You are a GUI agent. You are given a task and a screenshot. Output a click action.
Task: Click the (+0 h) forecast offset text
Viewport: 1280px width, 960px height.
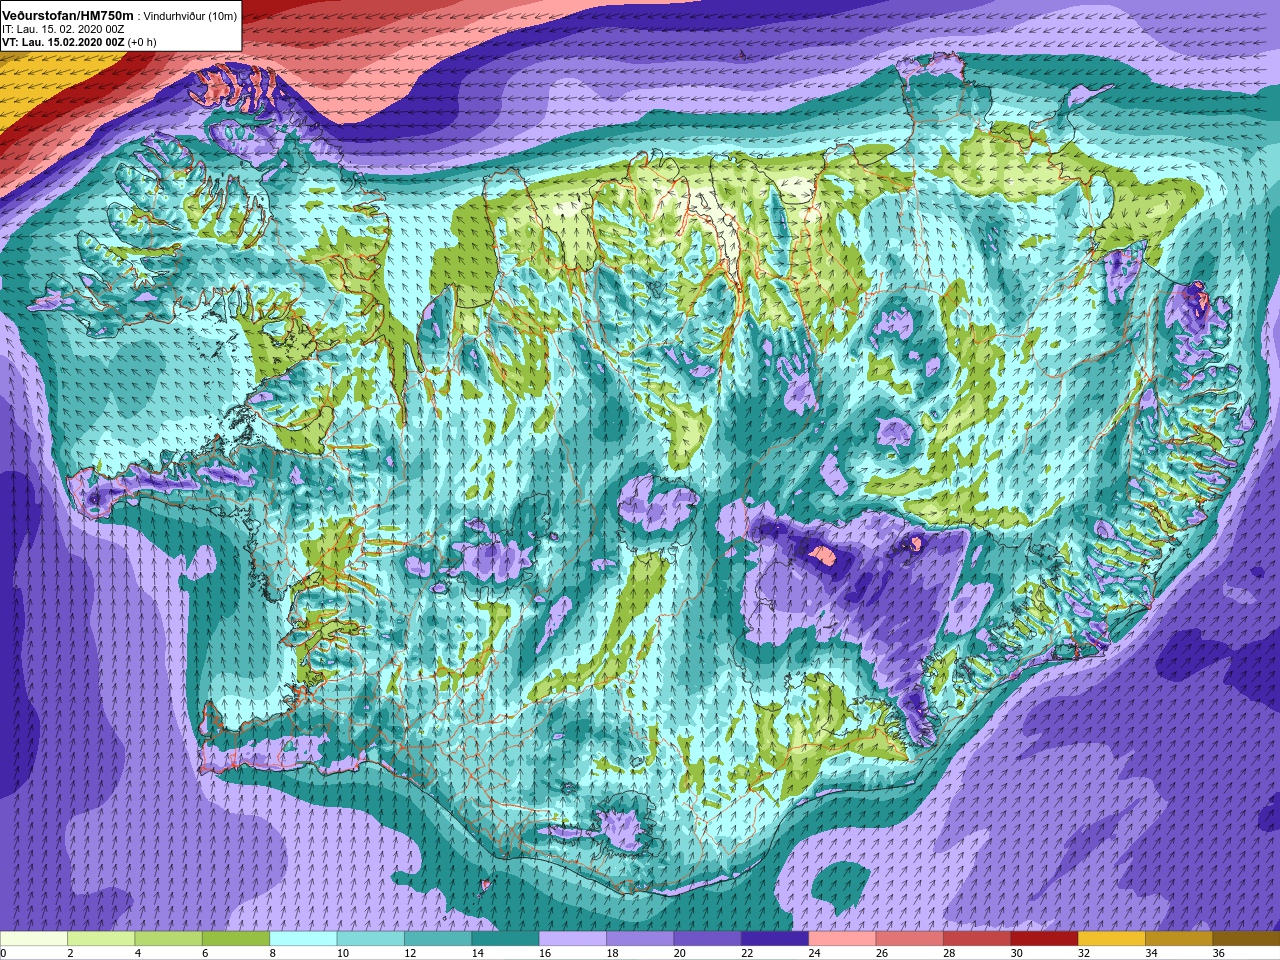pos(142,42)
